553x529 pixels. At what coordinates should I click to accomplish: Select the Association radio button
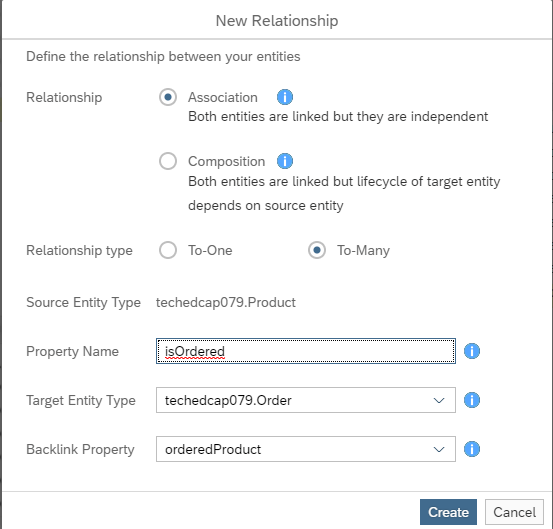click(x=168, y=97)
